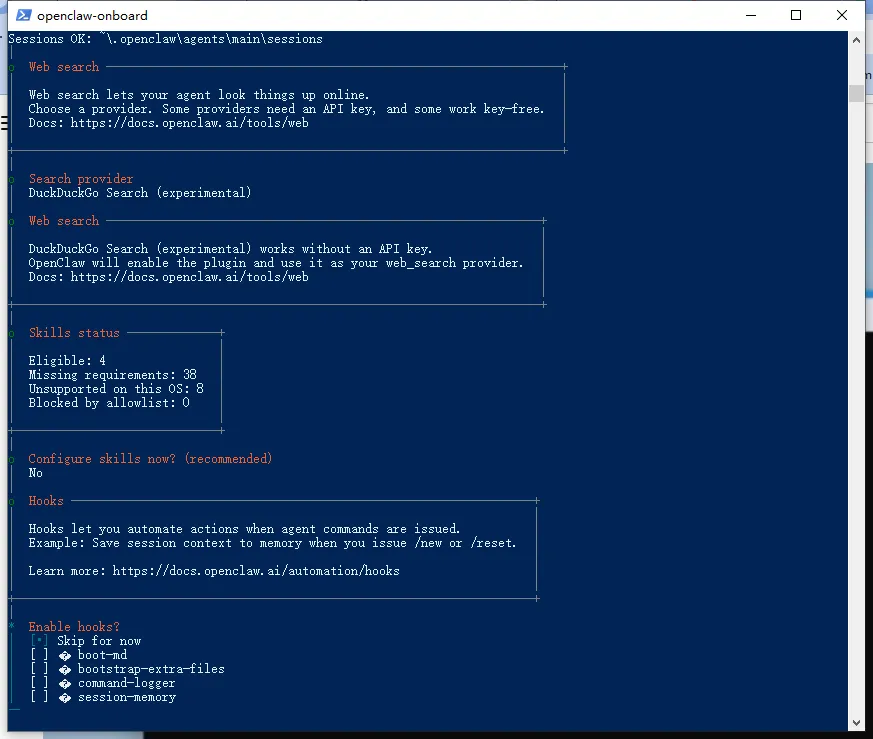Click 'Unsupported on this OS: 8' line

click(116, 389)
